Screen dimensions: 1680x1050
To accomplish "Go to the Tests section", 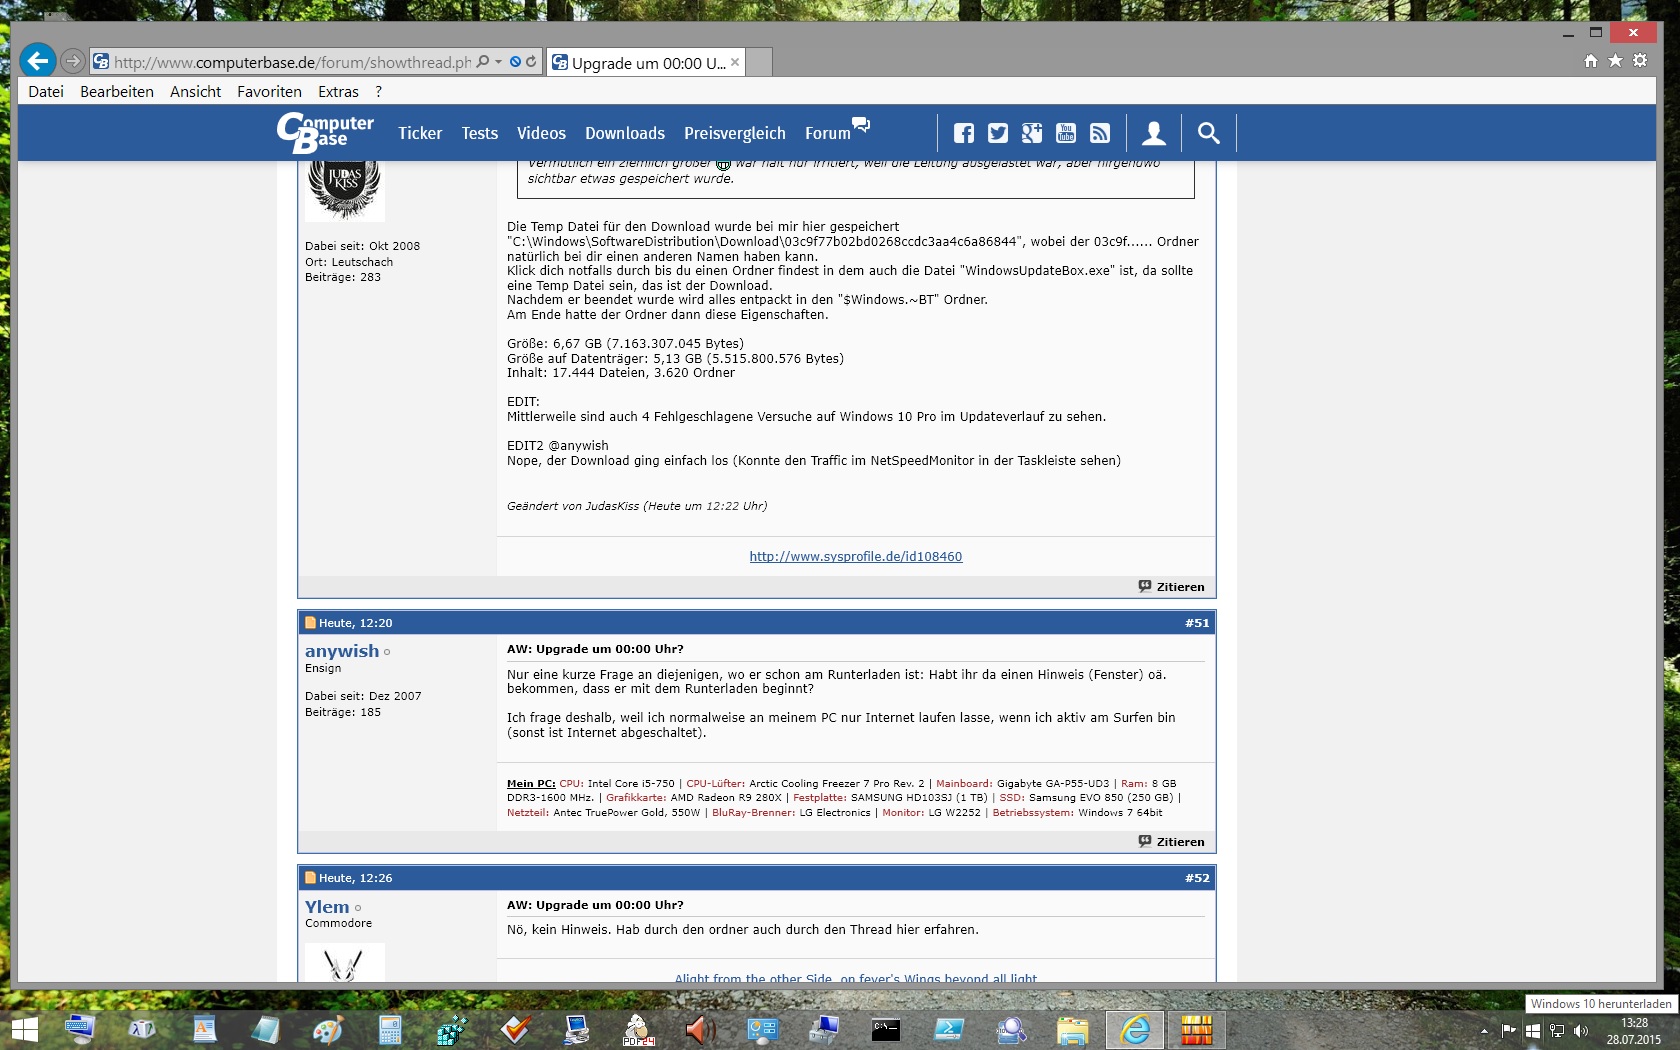I will coord(479,133).
